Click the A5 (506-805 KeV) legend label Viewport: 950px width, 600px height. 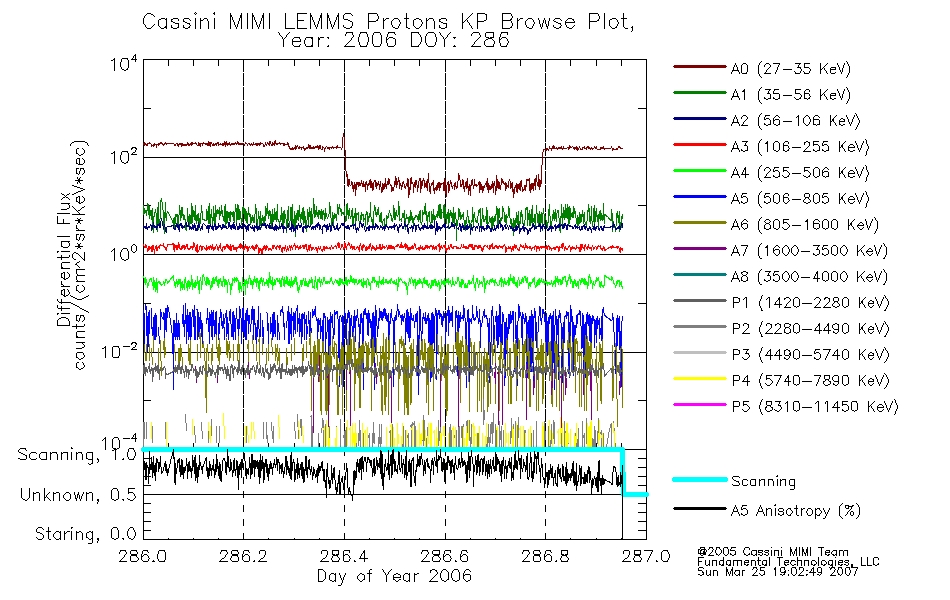coord(800,199)
